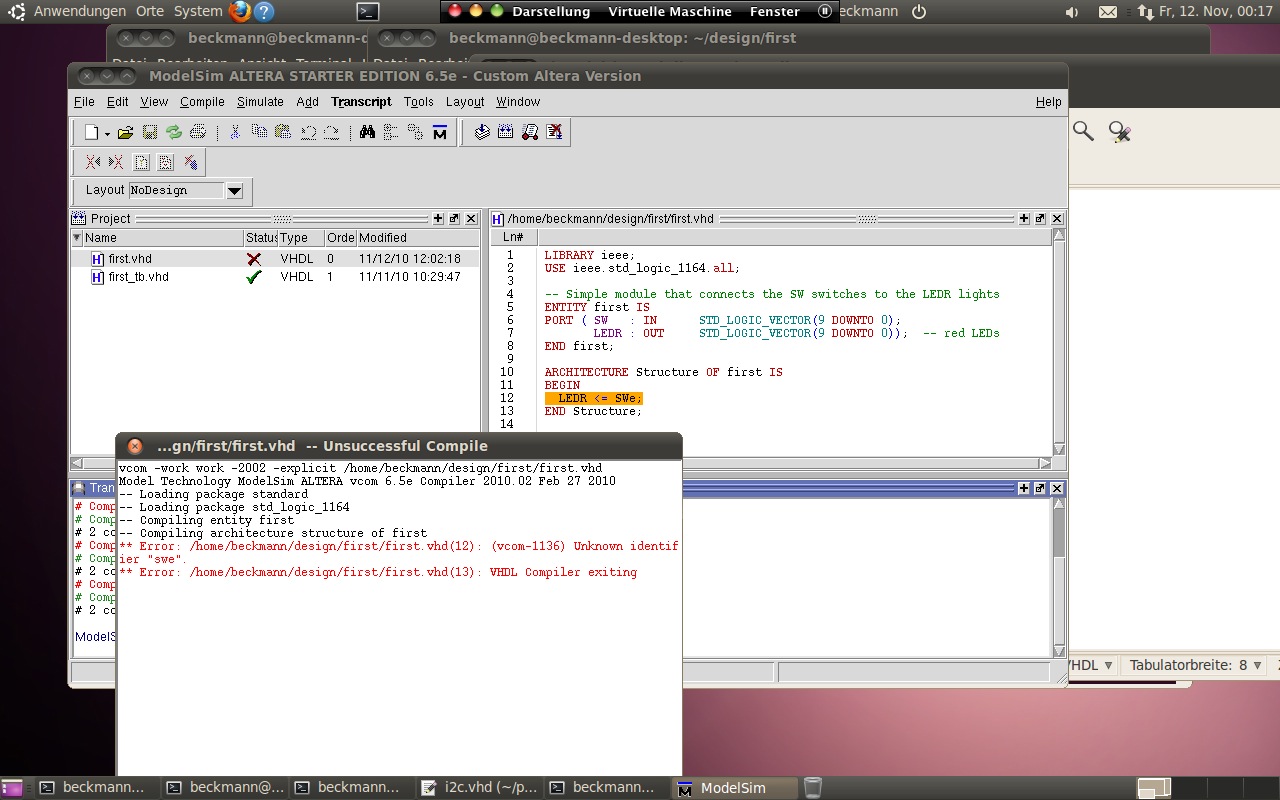Undock the Project pane
The image size is (1280, 800).
(x=454, y=219)
